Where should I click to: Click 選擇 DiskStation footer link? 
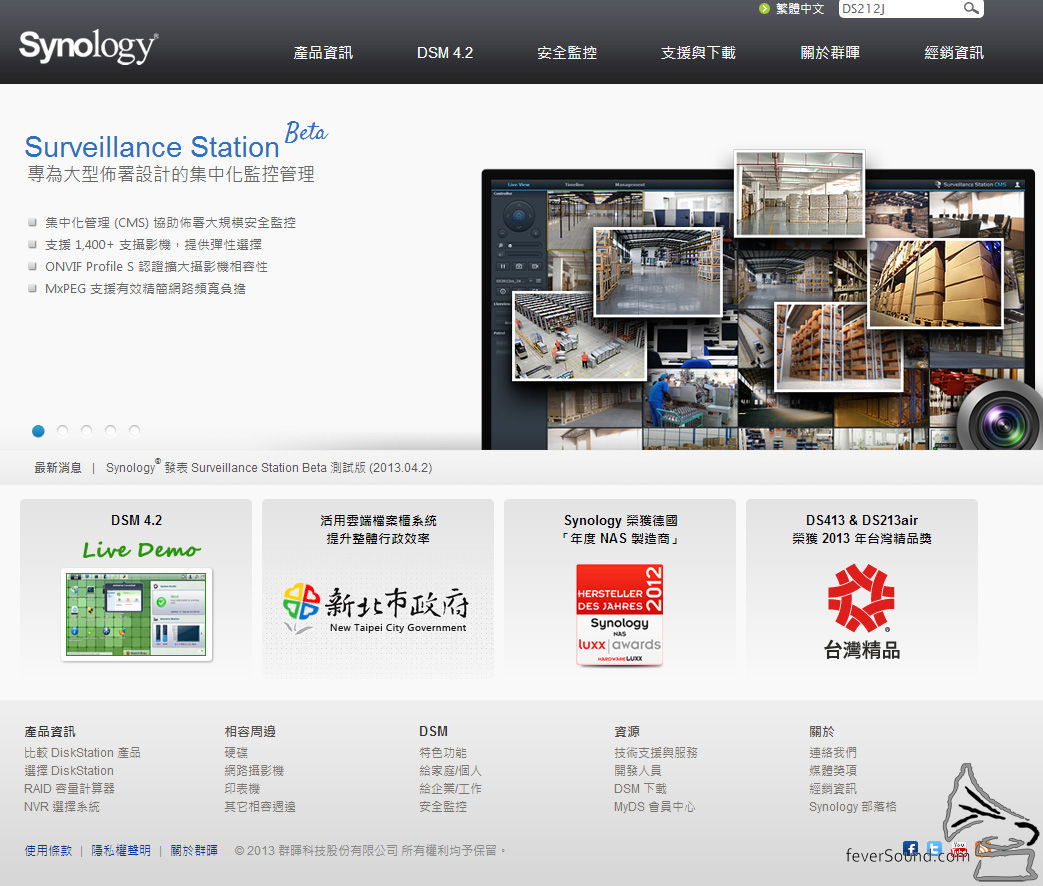[x=69, y=770]
